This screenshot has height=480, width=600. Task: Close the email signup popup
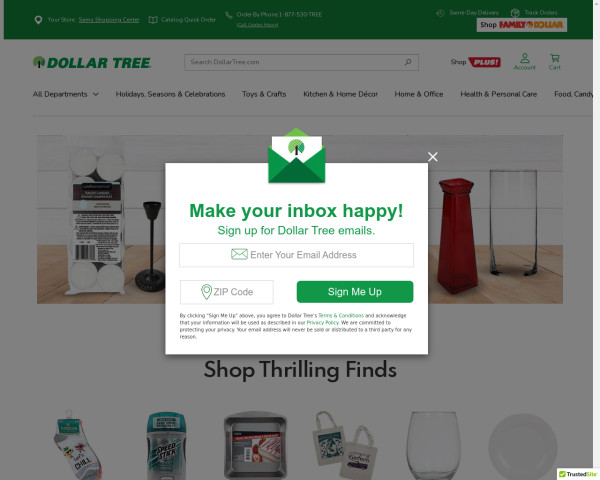(432, 157)
